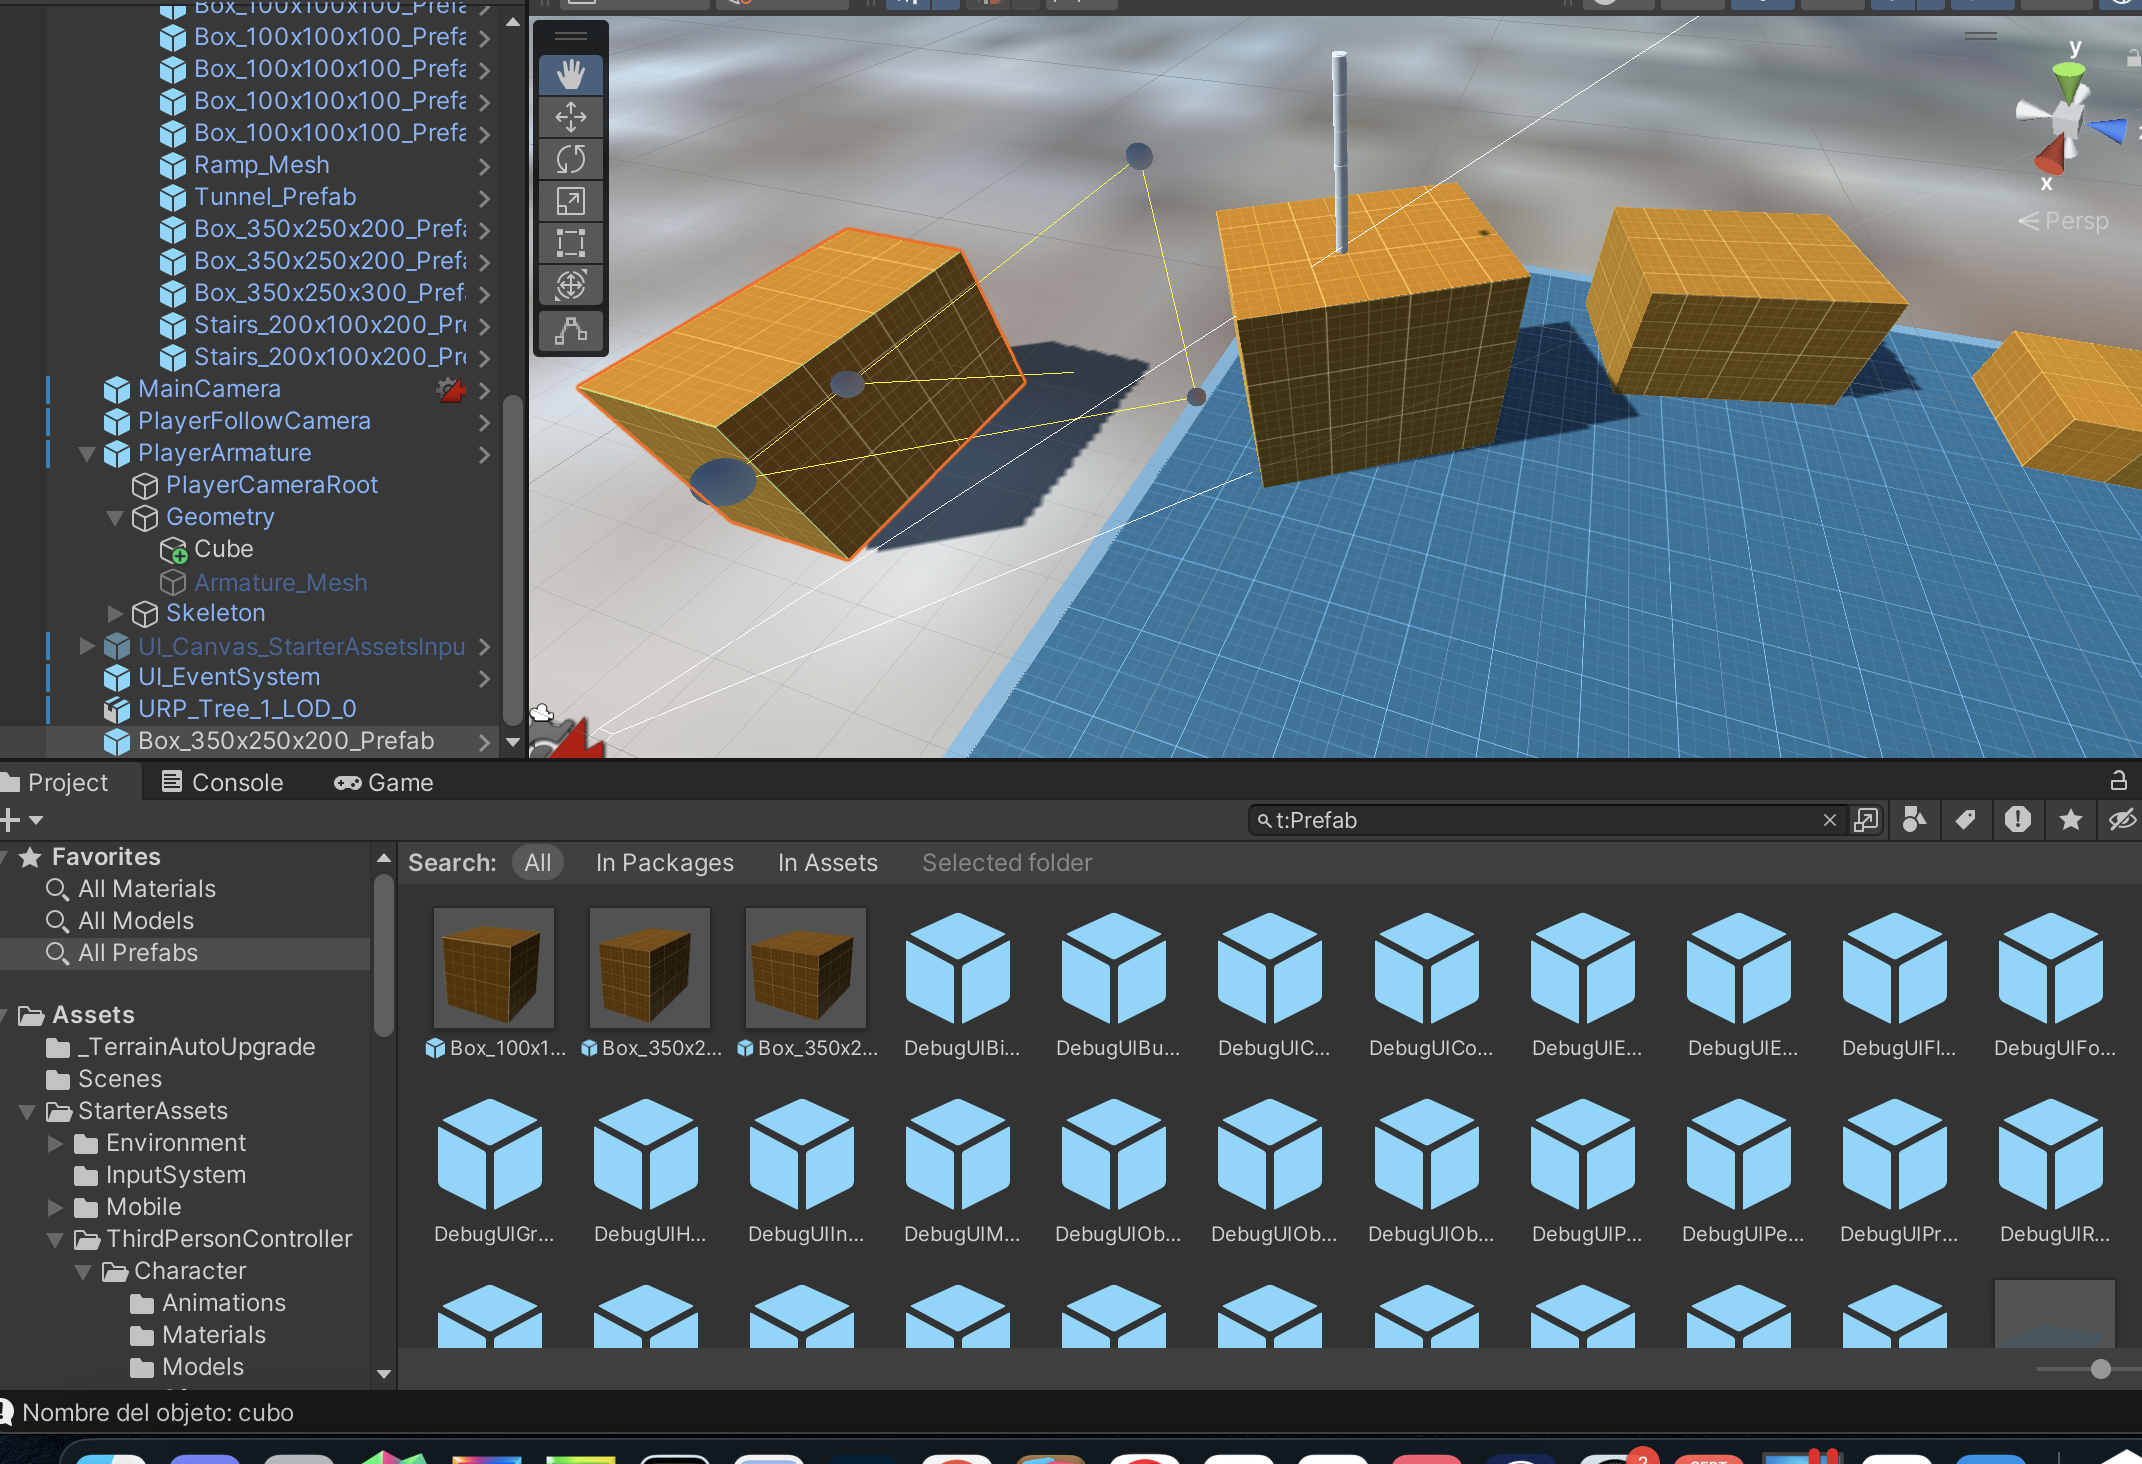Filter search to In Assets

[x=827, y=863]
